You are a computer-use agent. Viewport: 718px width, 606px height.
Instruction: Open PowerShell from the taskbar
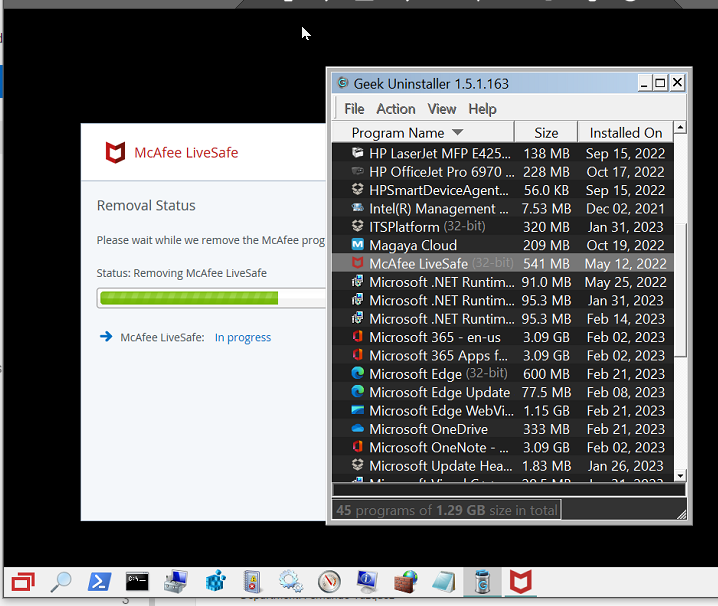99,582
